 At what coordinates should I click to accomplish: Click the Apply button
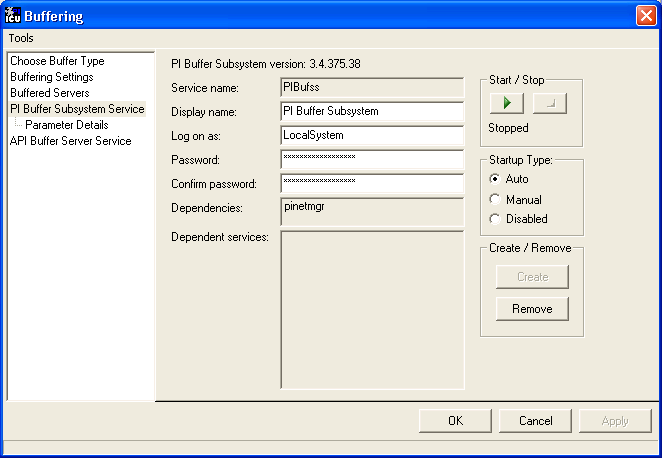click(615, 421)
